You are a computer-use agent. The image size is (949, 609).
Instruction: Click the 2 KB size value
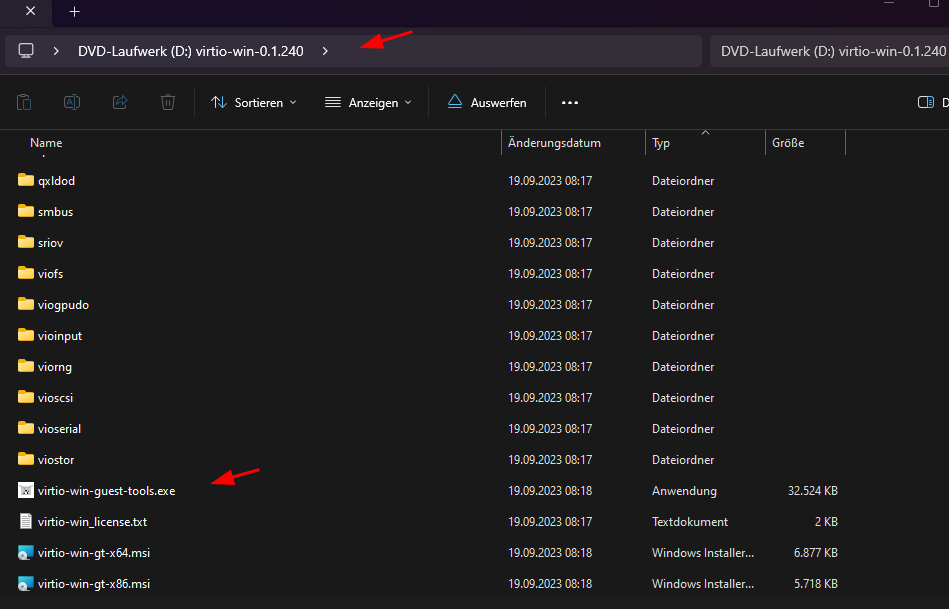[x=826, y=522]
